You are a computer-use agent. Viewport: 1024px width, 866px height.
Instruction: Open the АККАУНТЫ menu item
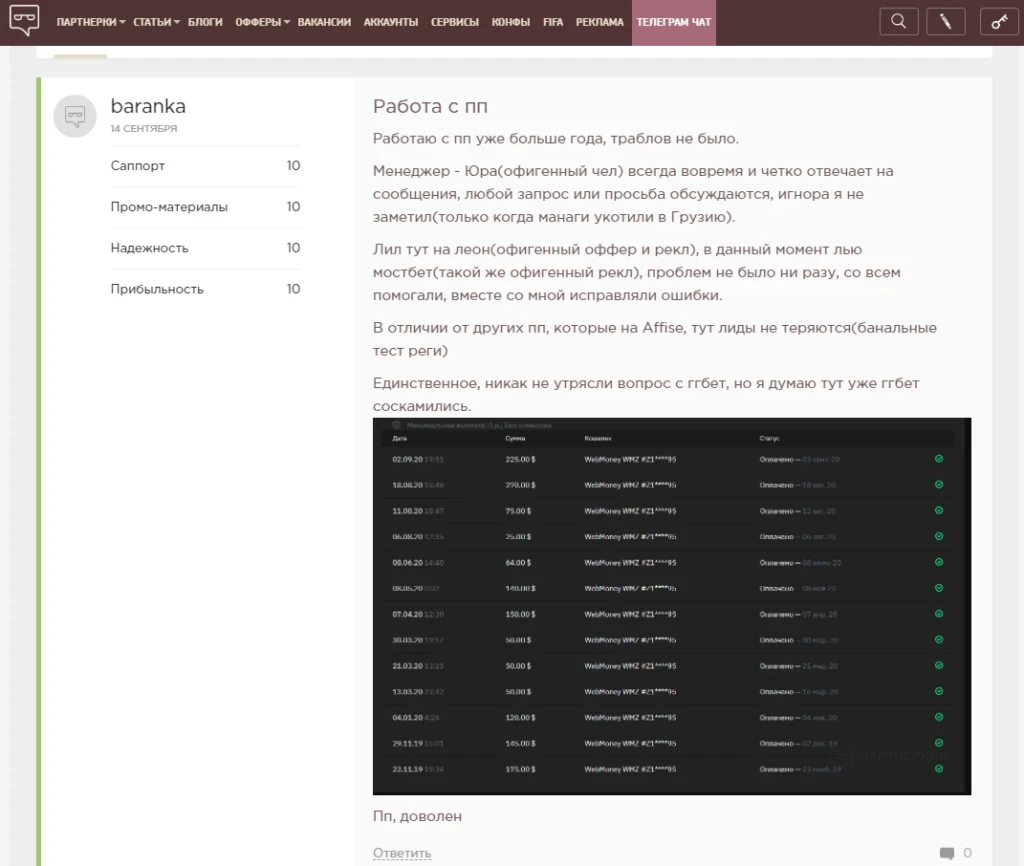click(x=391, y=22)
